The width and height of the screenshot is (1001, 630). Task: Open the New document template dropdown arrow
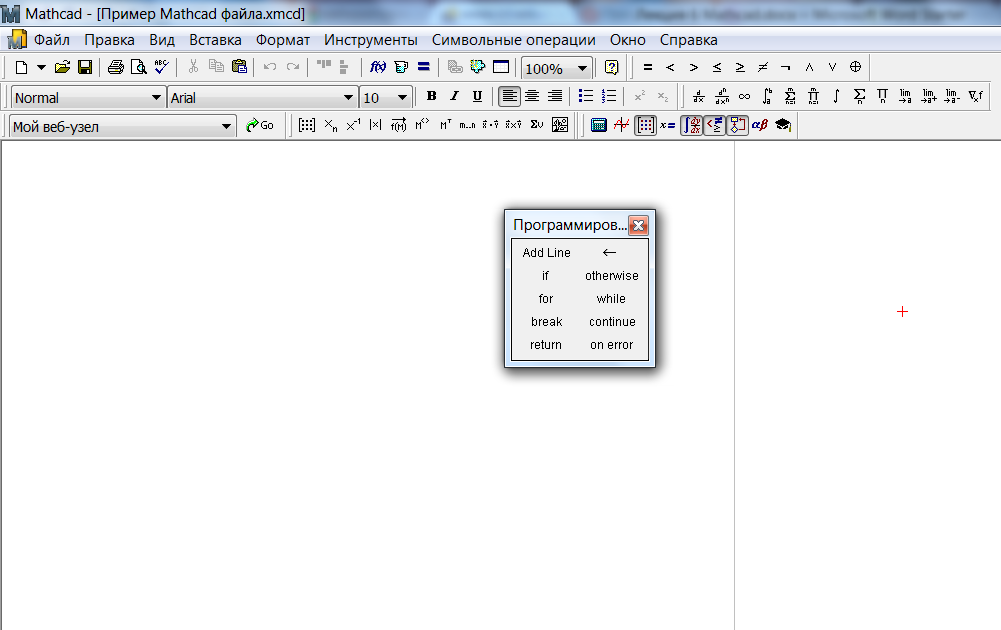pyautogui.click(x=41, y=67)
